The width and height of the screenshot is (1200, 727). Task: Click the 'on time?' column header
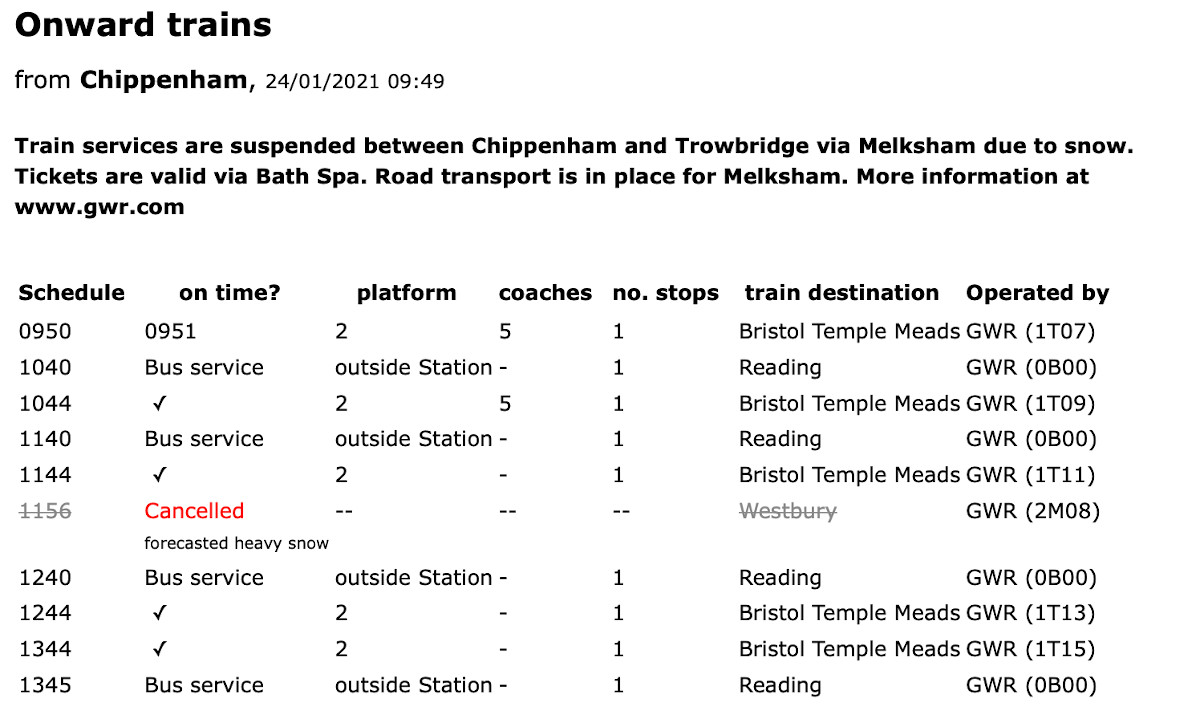(x=230, y=293)
